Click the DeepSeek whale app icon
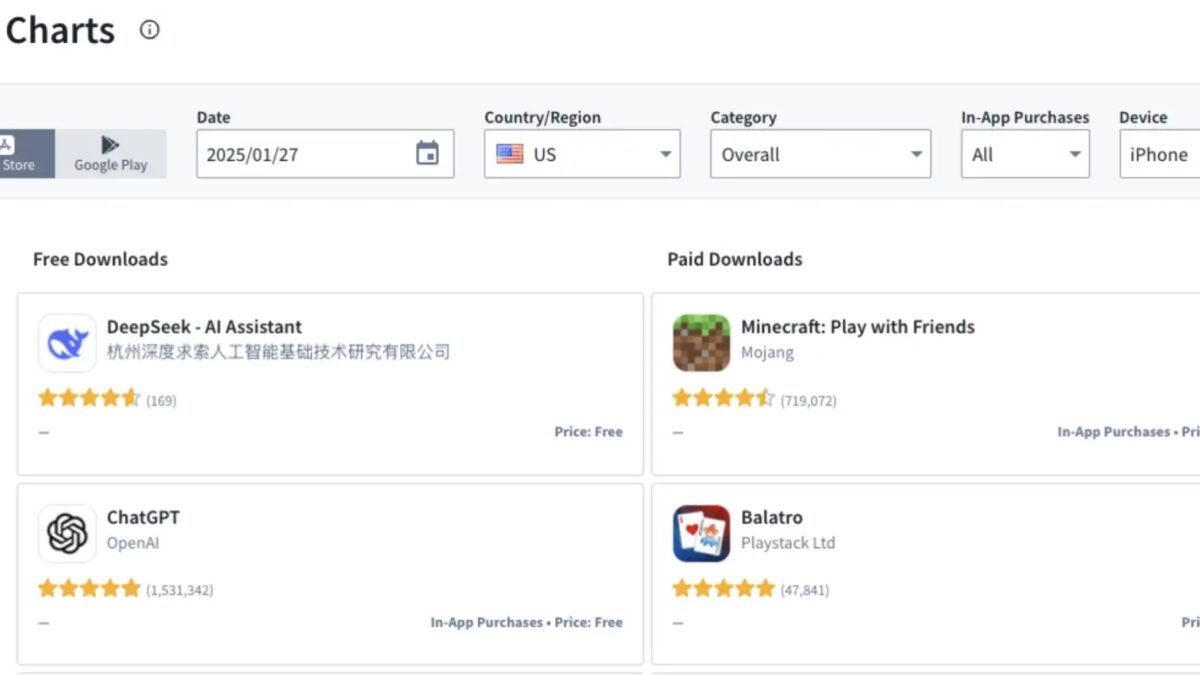 click(67, 343)
